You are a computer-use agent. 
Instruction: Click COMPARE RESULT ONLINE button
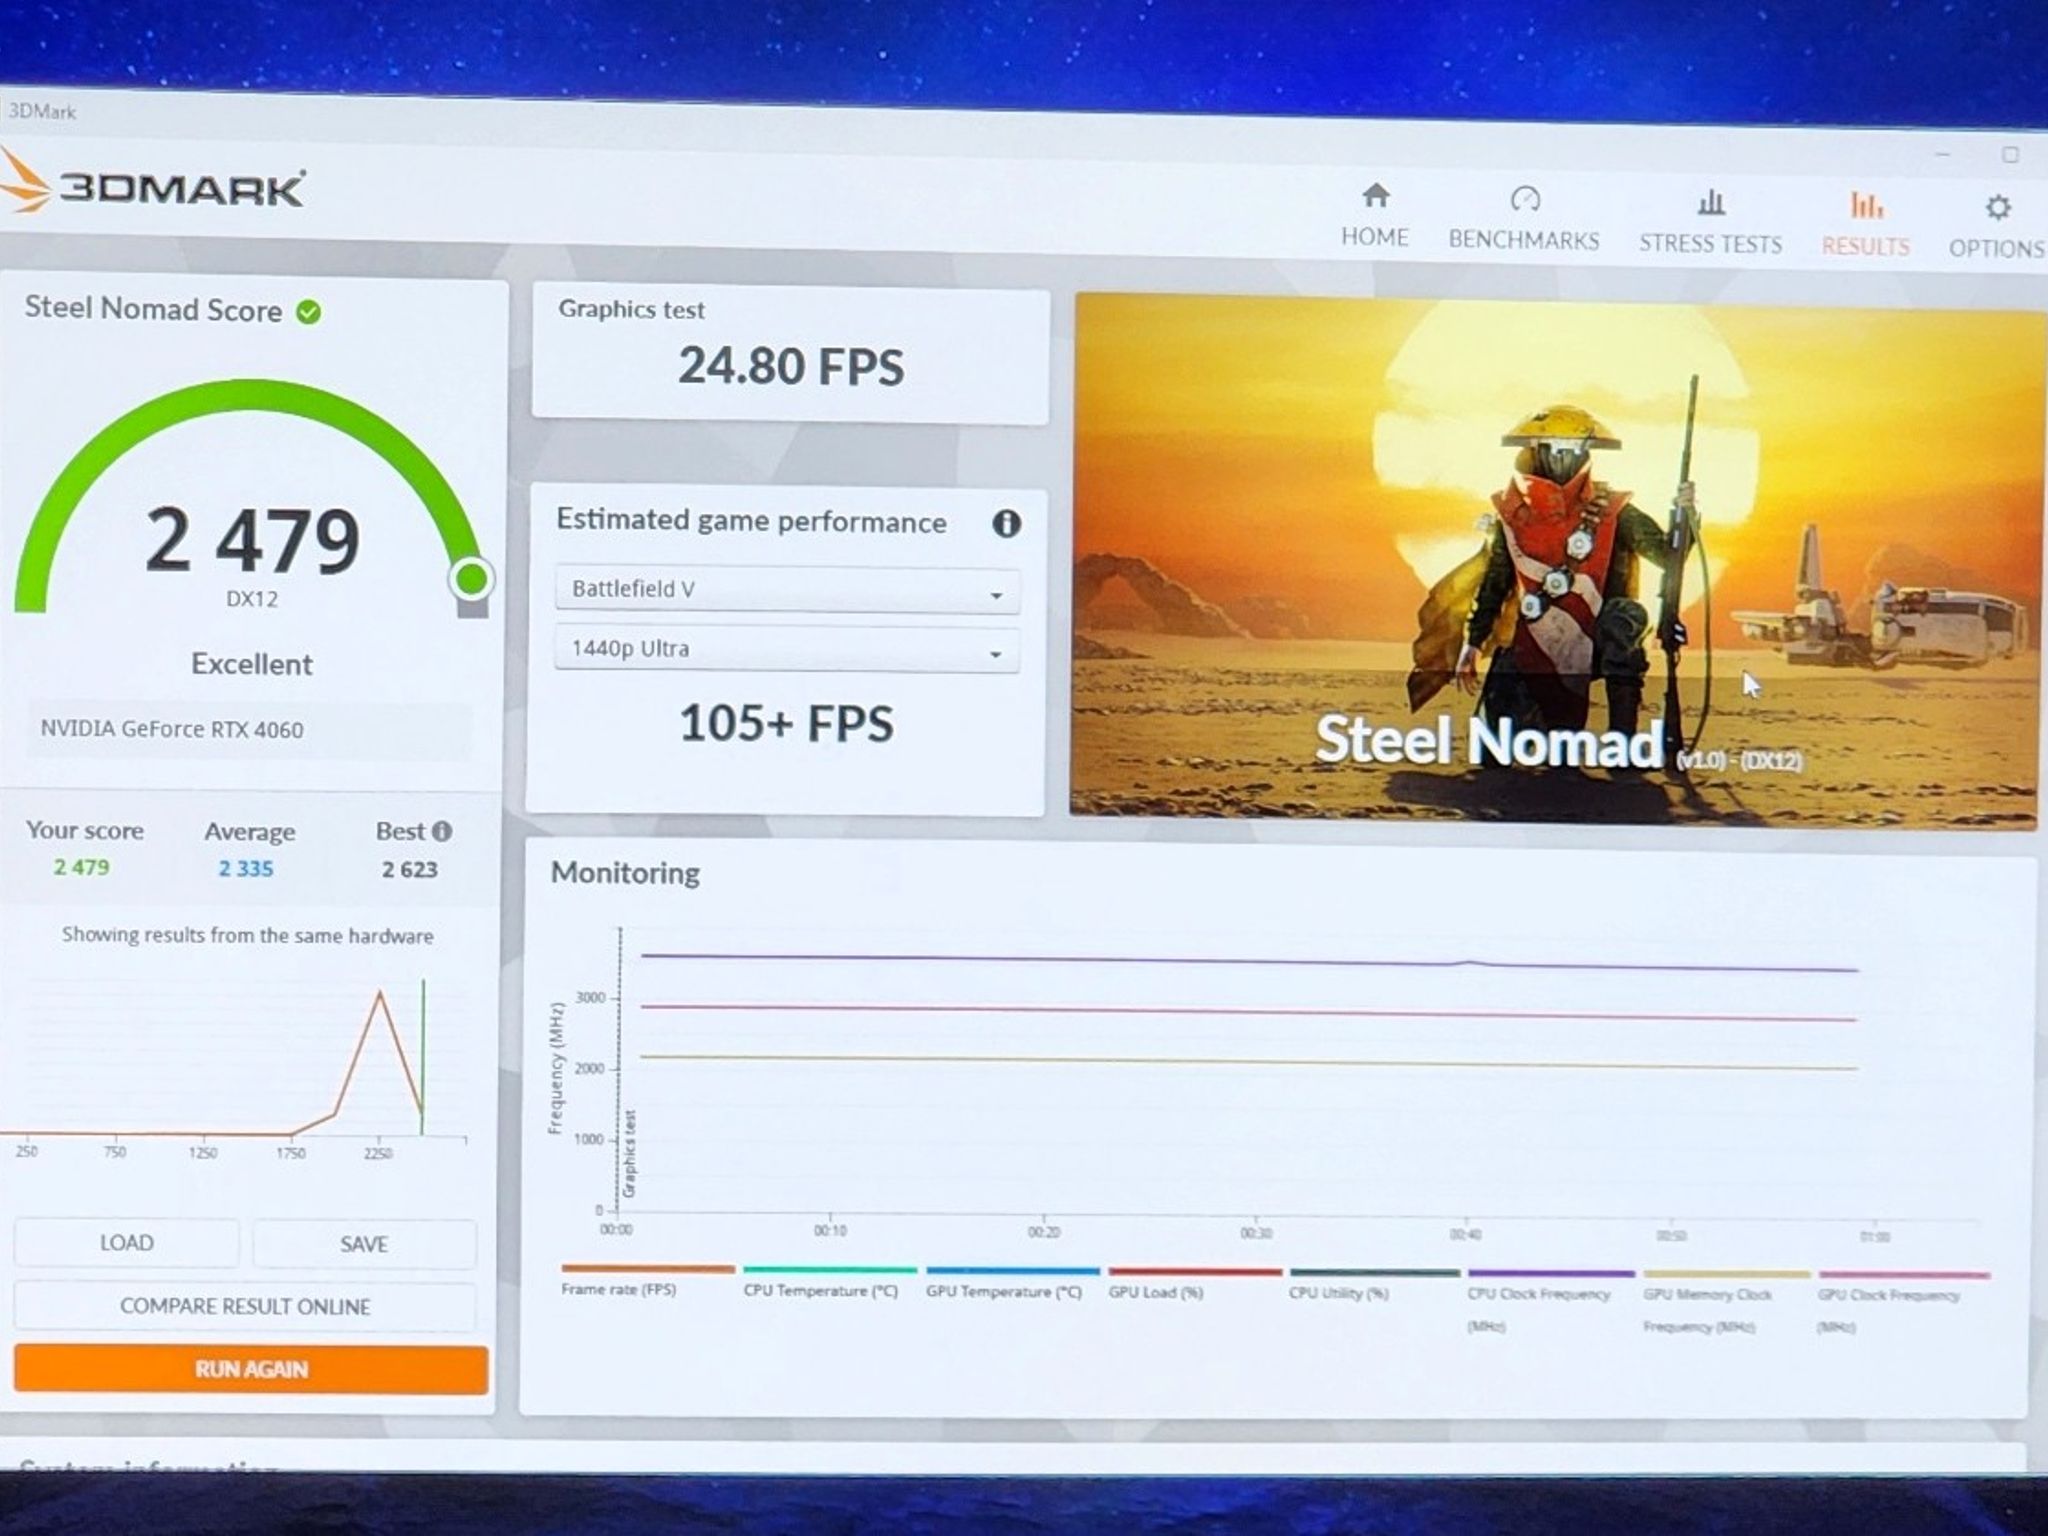tap(245, 1306)
